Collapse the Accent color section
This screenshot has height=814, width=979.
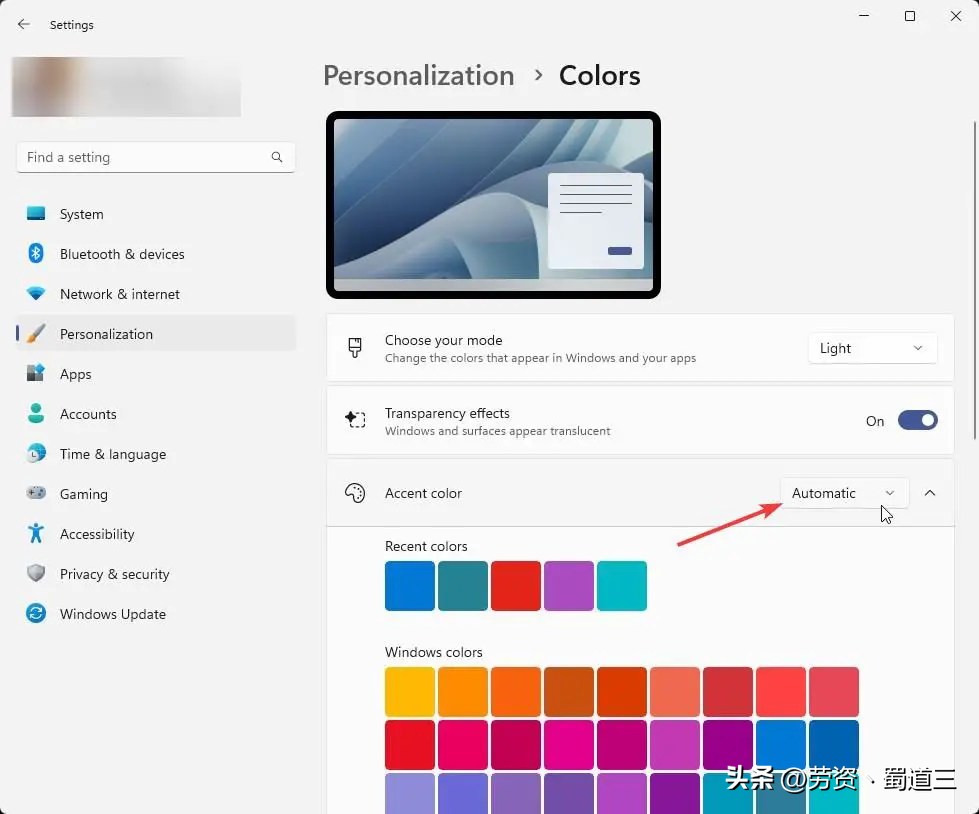(x=930, y=492)
